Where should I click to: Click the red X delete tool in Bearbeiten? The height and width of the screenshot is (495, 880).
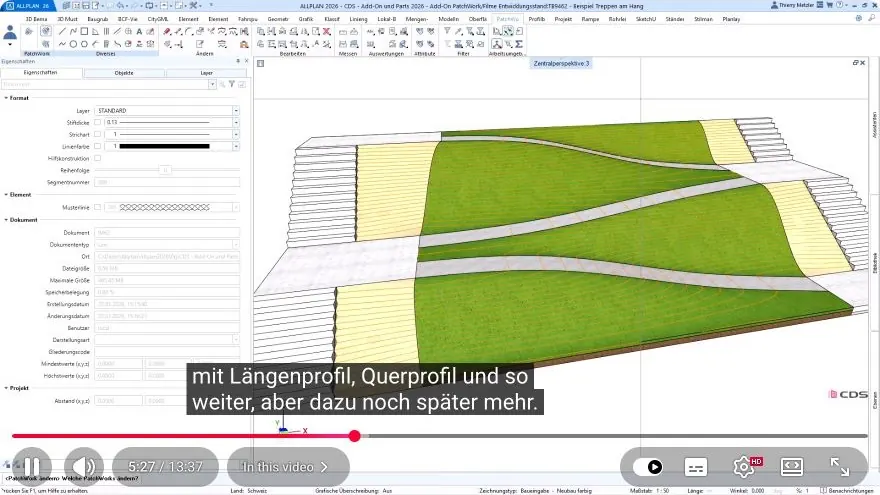(x=327, y=31)
